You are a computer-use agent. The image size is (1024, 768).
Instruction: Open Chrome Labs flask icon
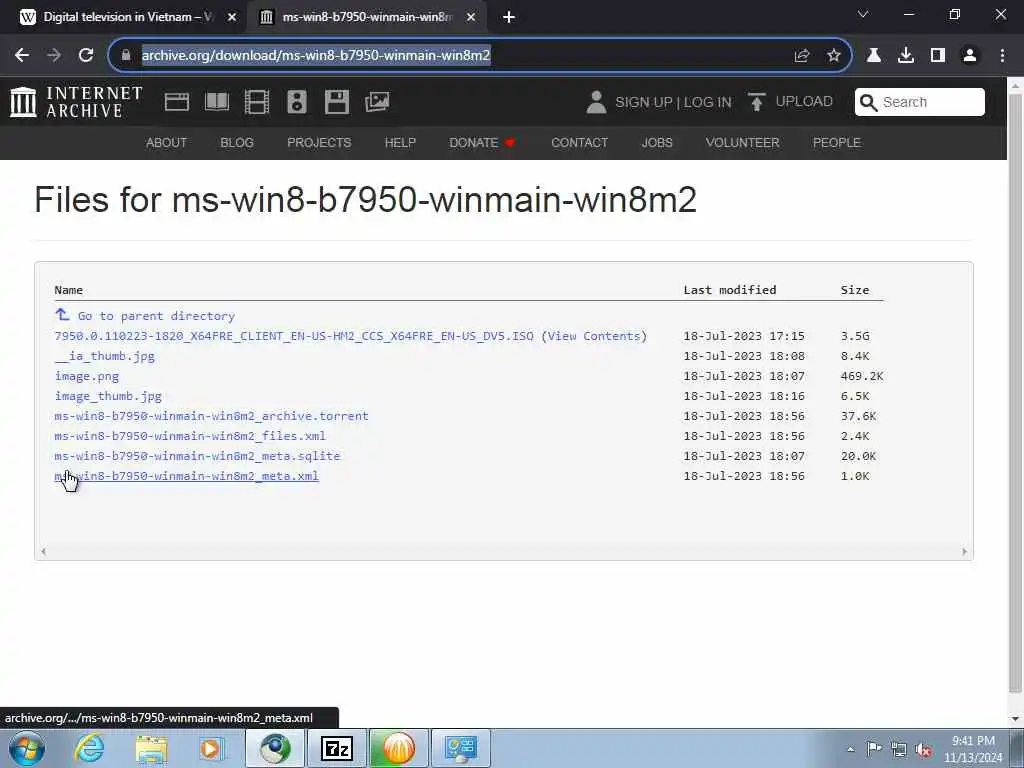pyautogui.click(x=873, y=56)
